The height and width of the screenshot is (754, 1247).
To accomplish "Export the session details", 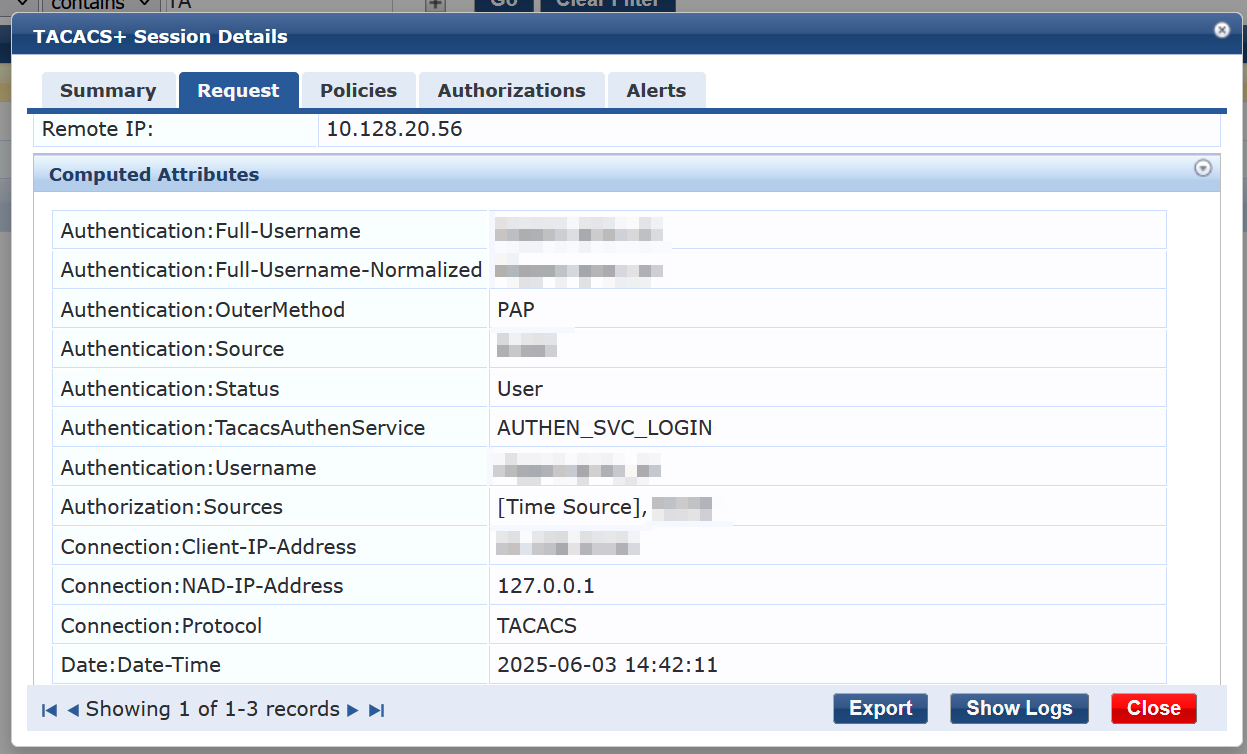I will pyautogui.click(x=879, y=708).
